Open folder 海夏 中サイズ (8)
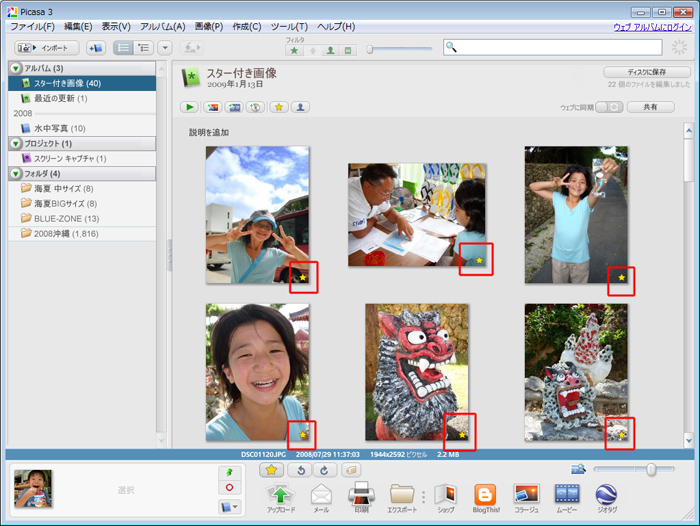This screenshot has width=700, height=526. point(82,188)
